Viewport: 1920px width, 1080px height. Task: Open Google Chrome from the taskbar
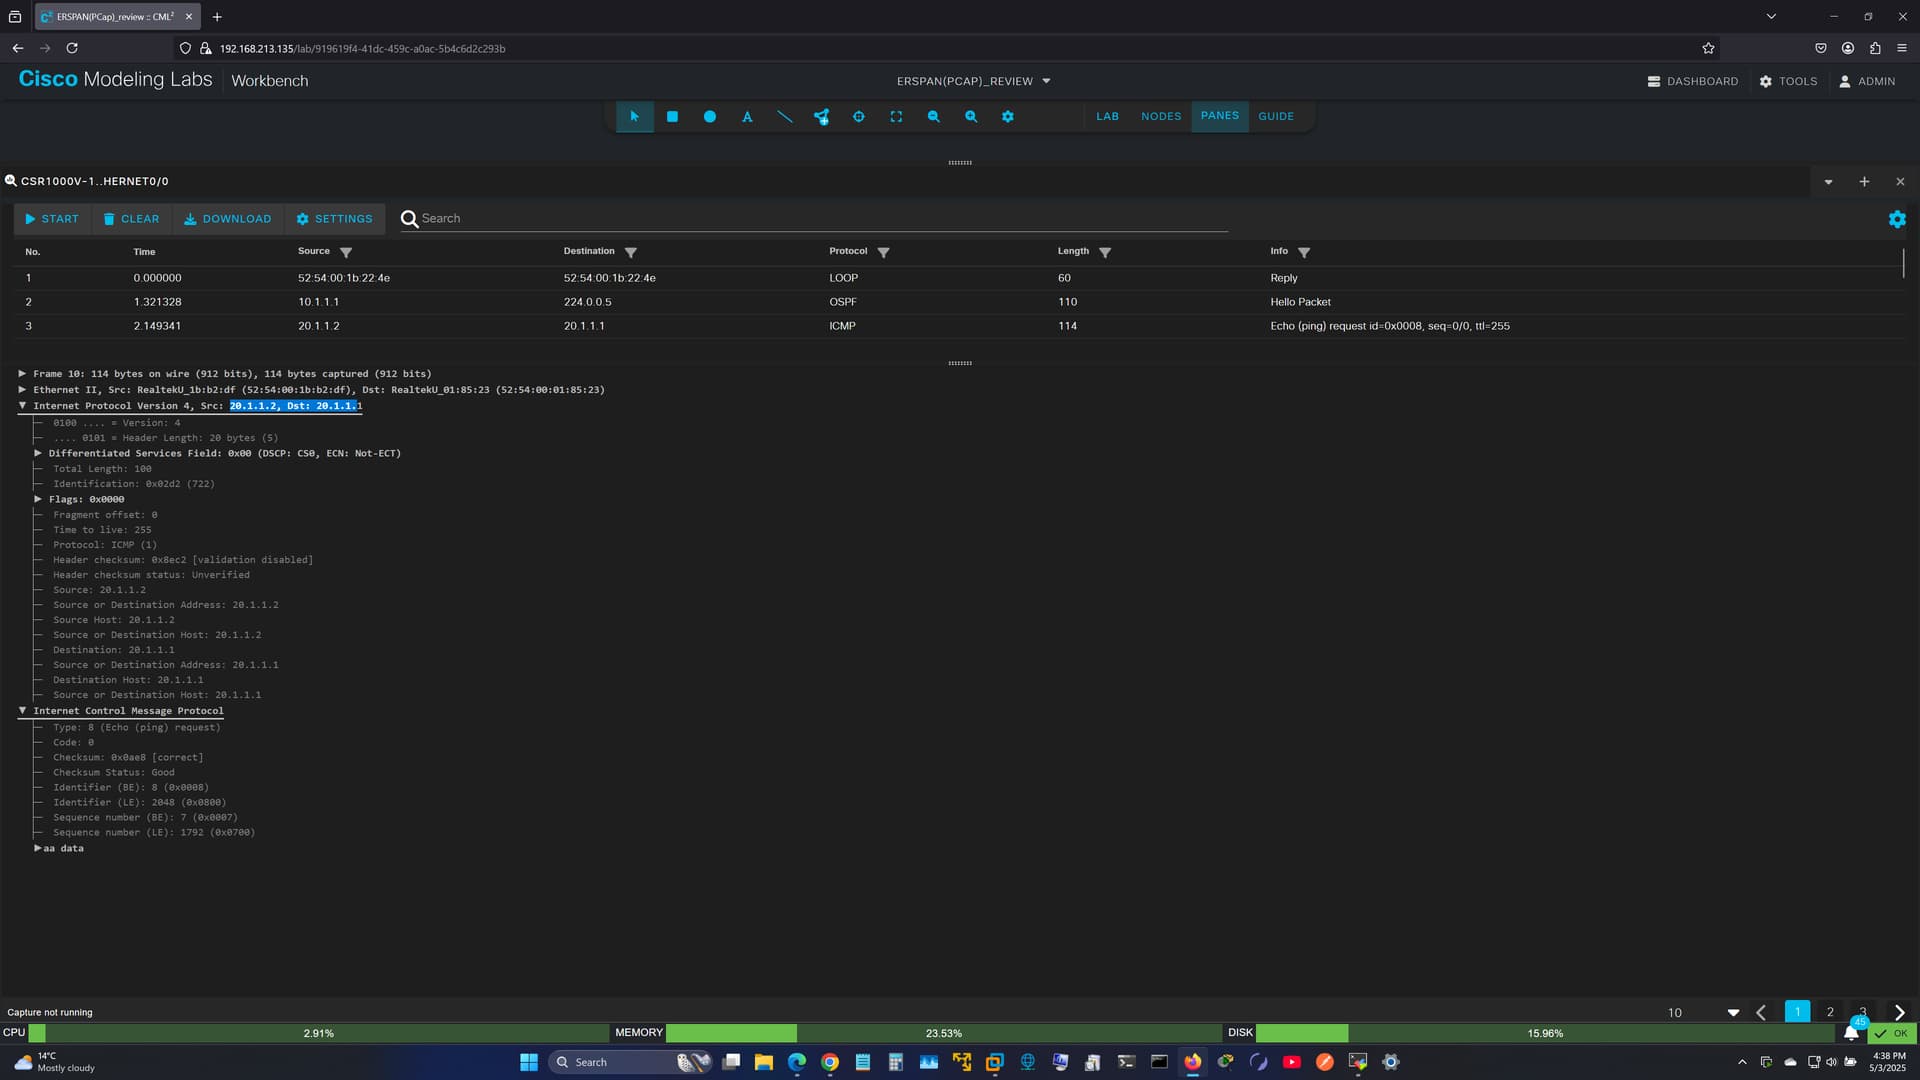(x=830, y=1062)
